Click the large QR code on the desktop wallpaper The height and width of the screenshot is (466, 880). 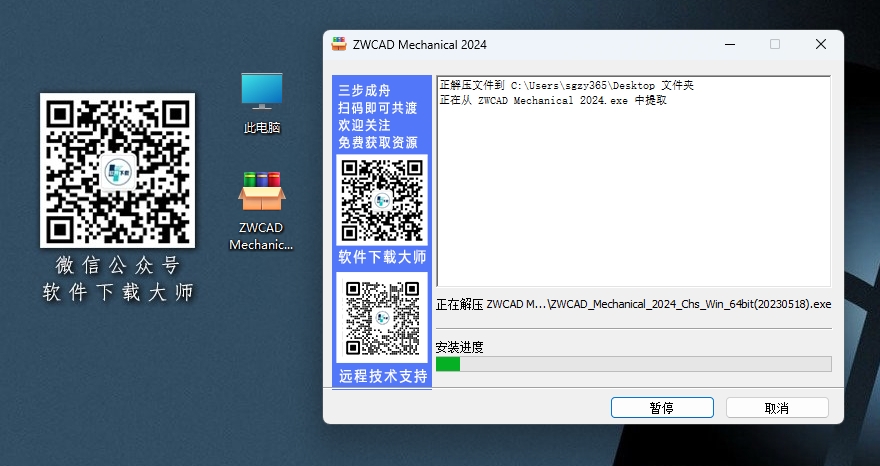pos(117,170)
